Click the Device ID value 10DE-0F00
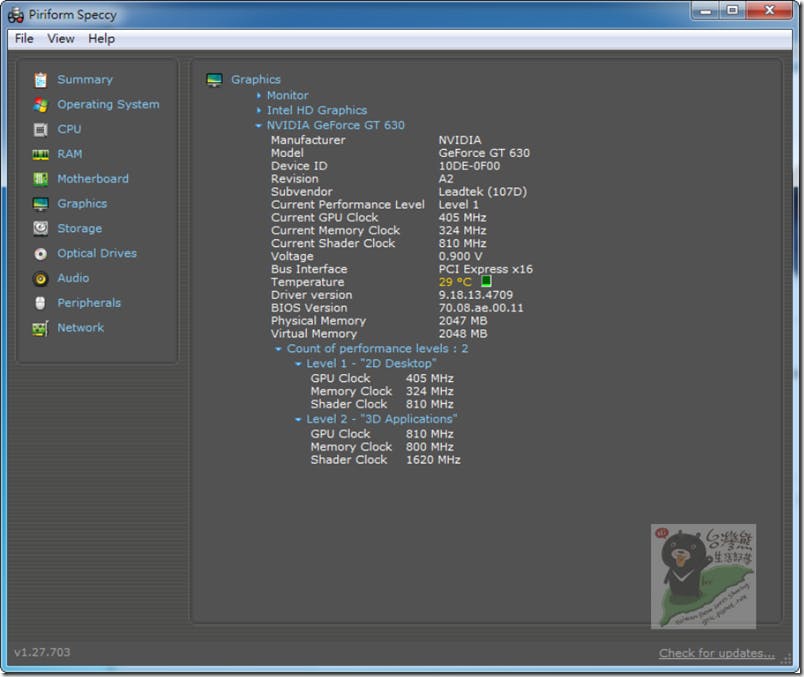The width and height of the screenshot is (804, 677). pos(470,166)
